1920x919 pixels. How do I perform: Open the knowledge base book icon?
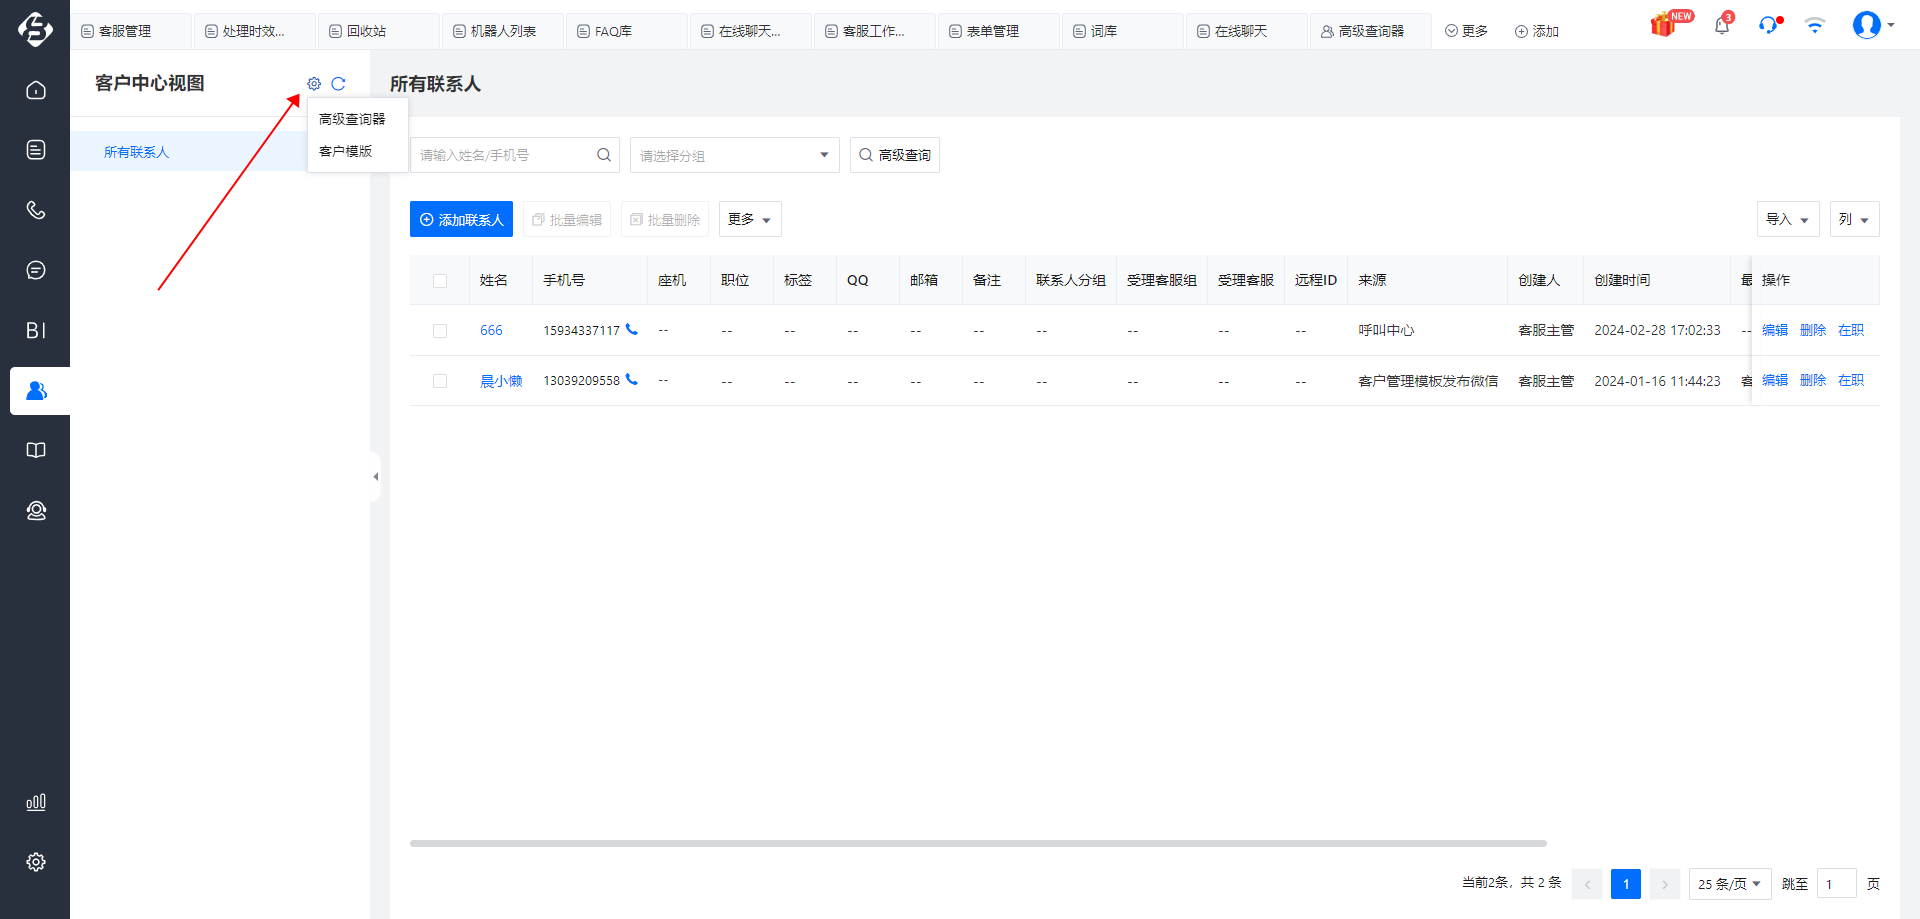point(36,450)
